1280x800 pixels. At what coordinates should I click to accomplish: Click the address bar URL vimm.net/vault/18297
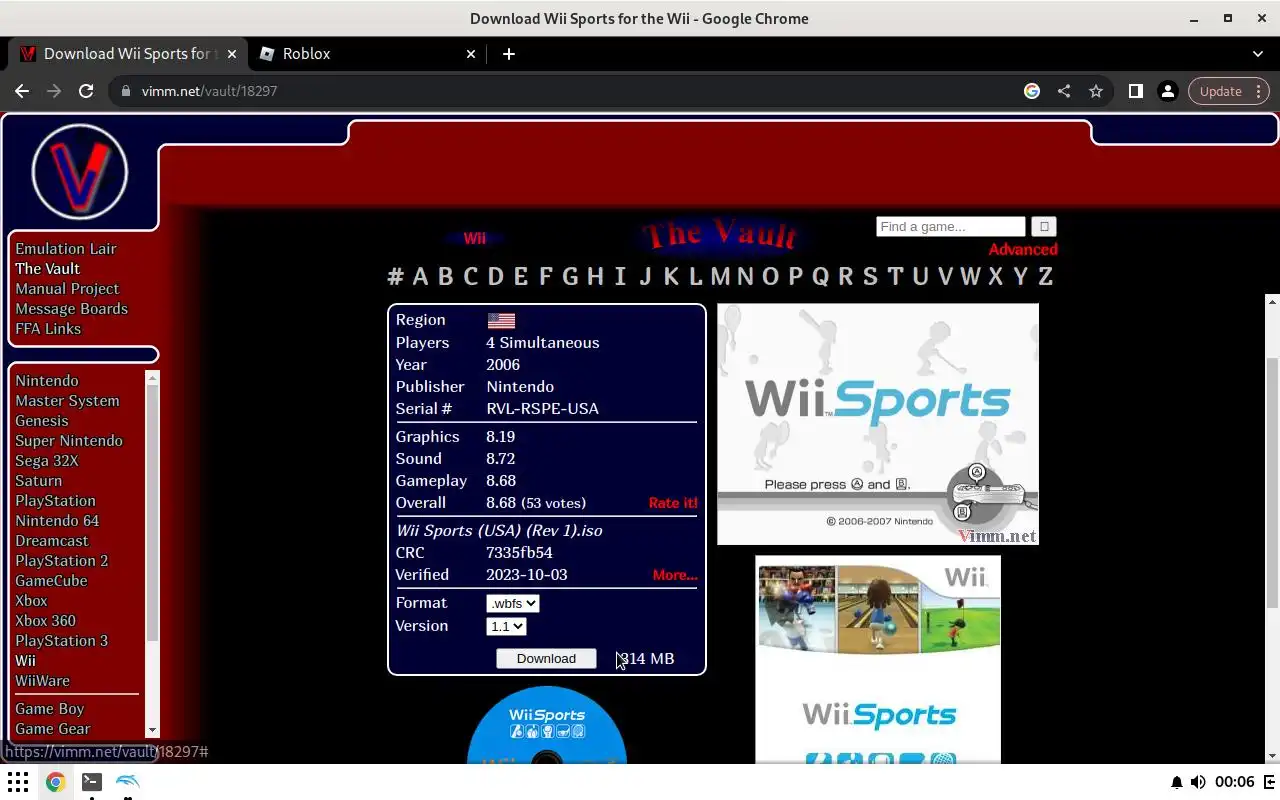tap(209, 91)
